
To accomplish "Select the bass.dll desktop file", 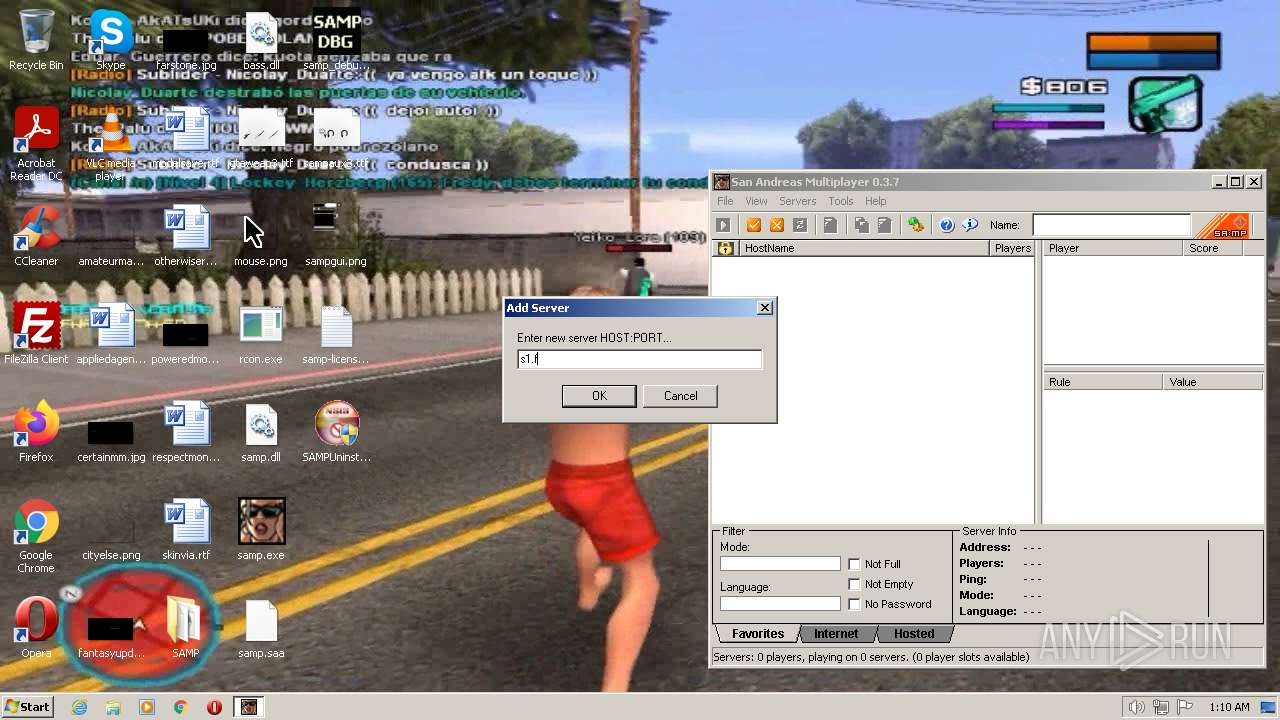I will [261, 41].
